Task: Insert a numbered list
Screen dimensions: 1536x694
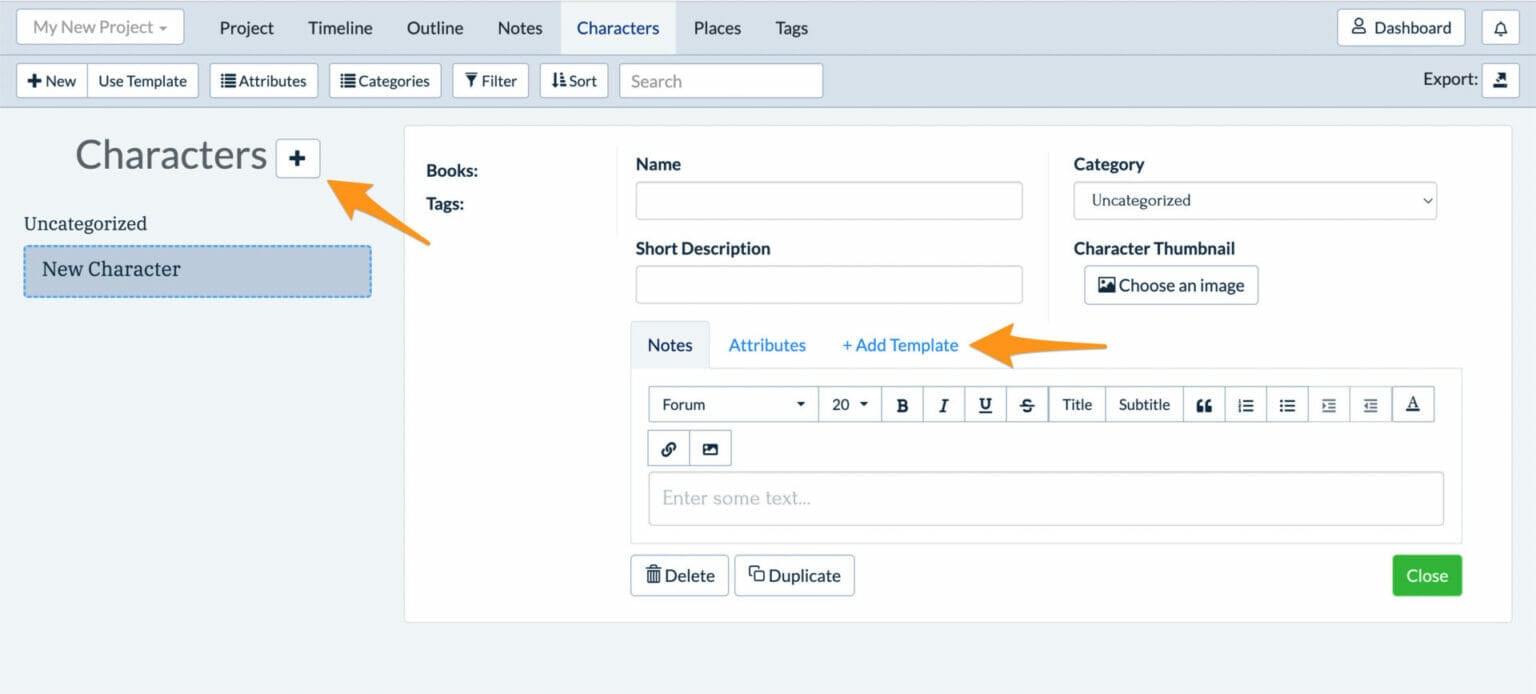Action: tap(1245, 405)
